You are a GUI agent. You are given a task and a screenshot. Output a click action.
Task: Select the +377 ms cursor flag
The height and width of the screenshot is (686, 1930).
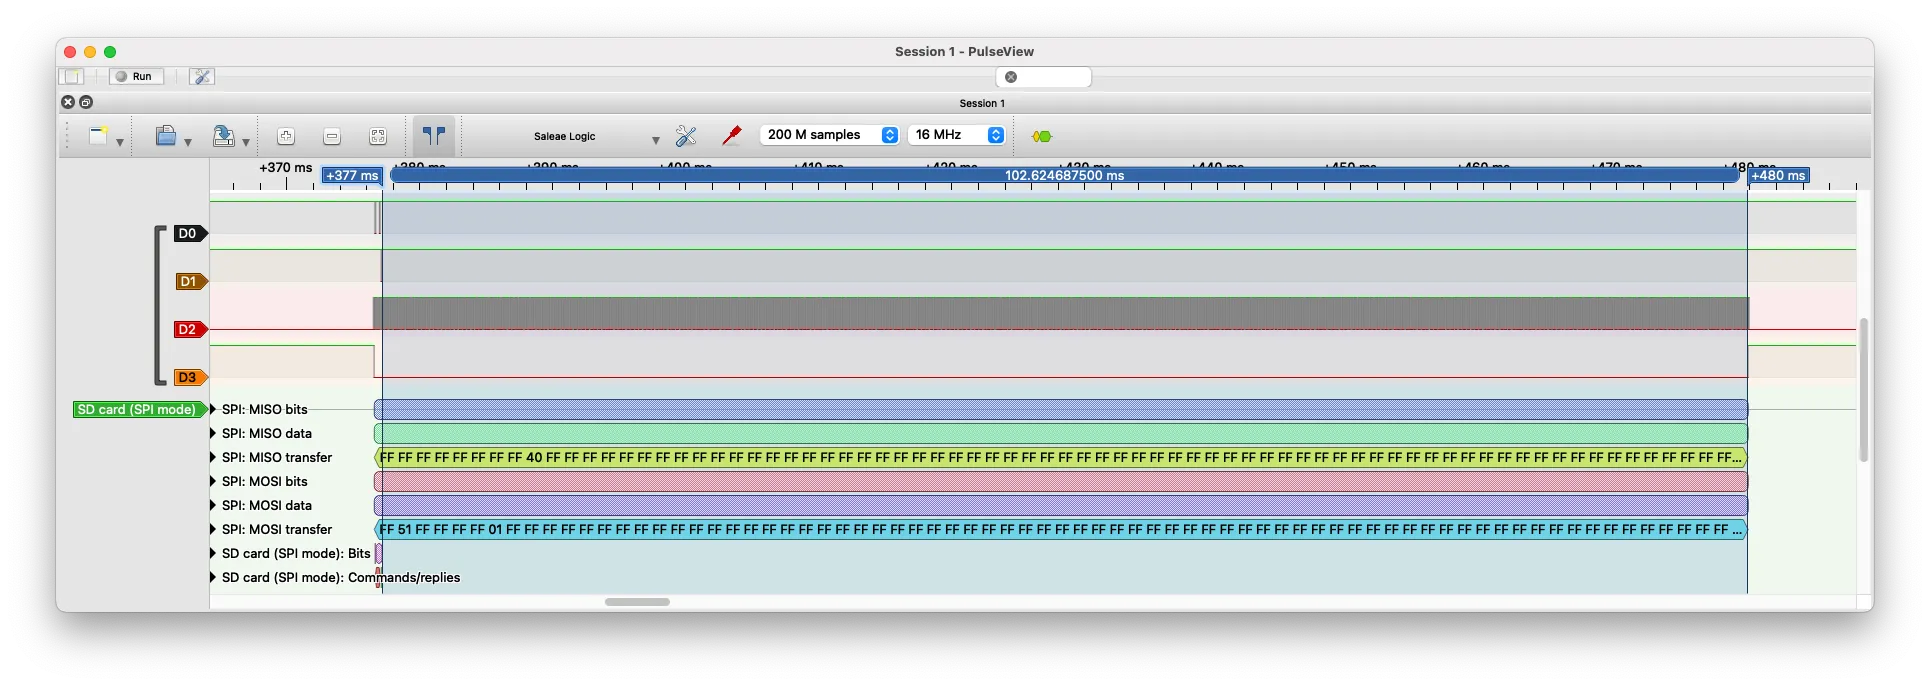click(352, 175)
